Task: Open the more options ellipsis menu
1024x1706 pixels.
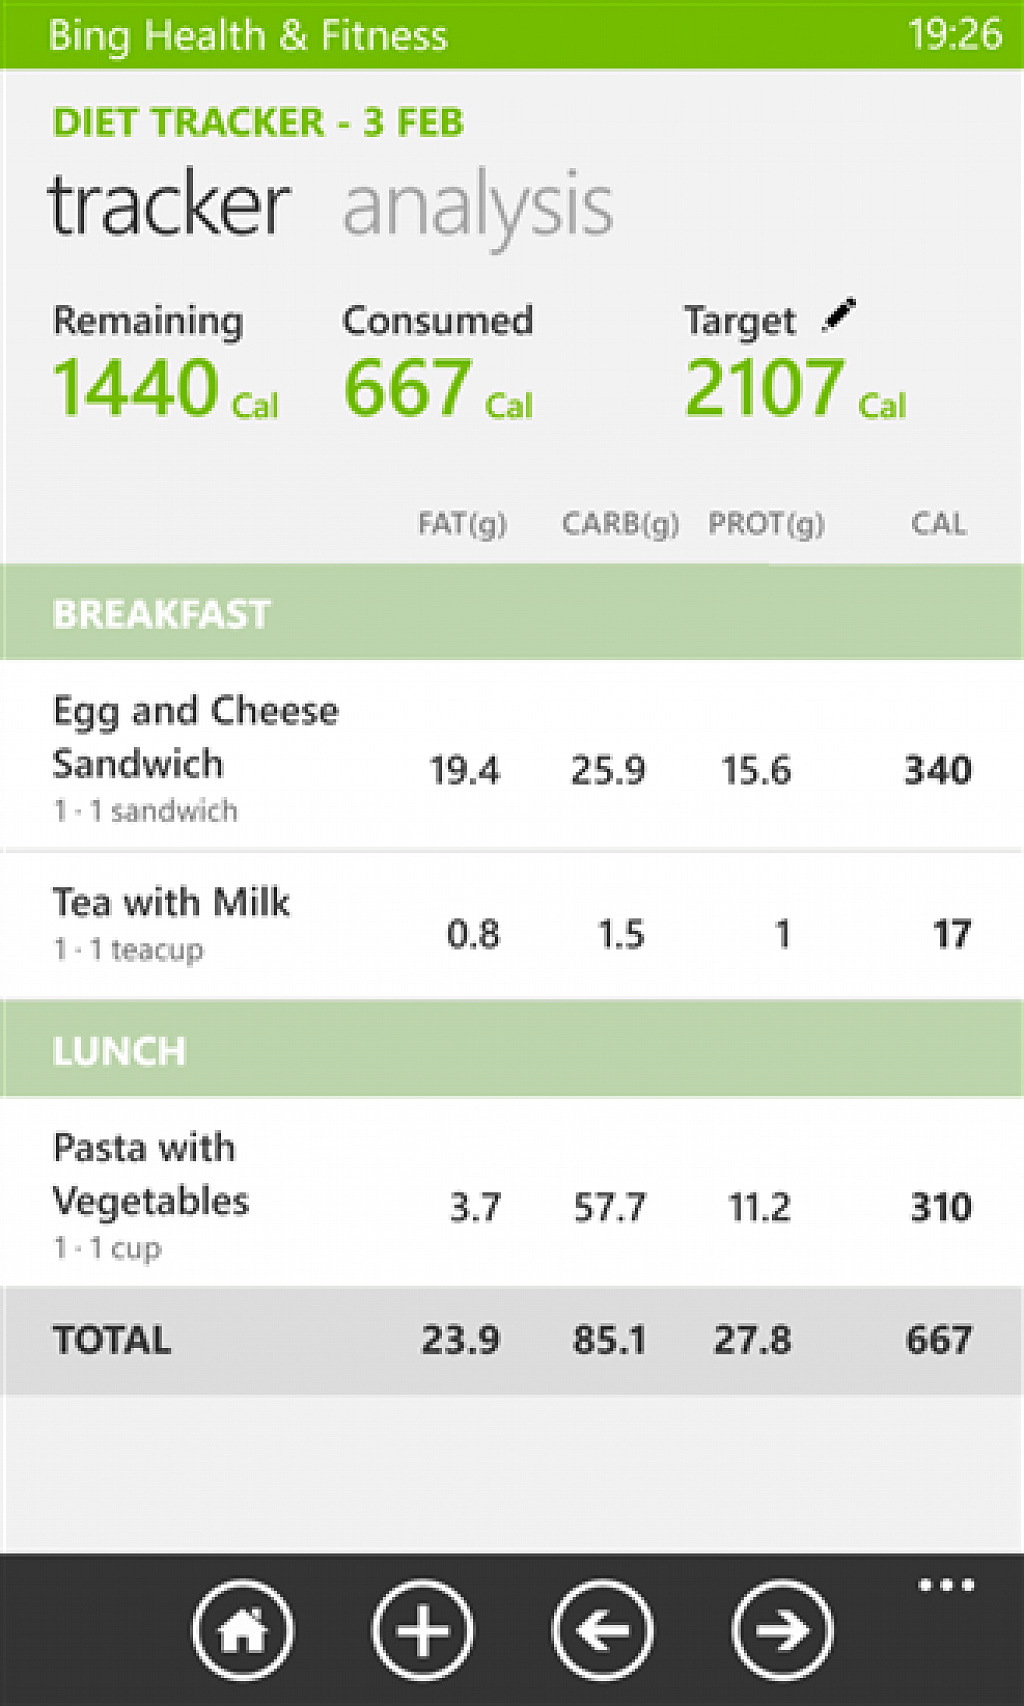Action: (x=946, y=1585)
